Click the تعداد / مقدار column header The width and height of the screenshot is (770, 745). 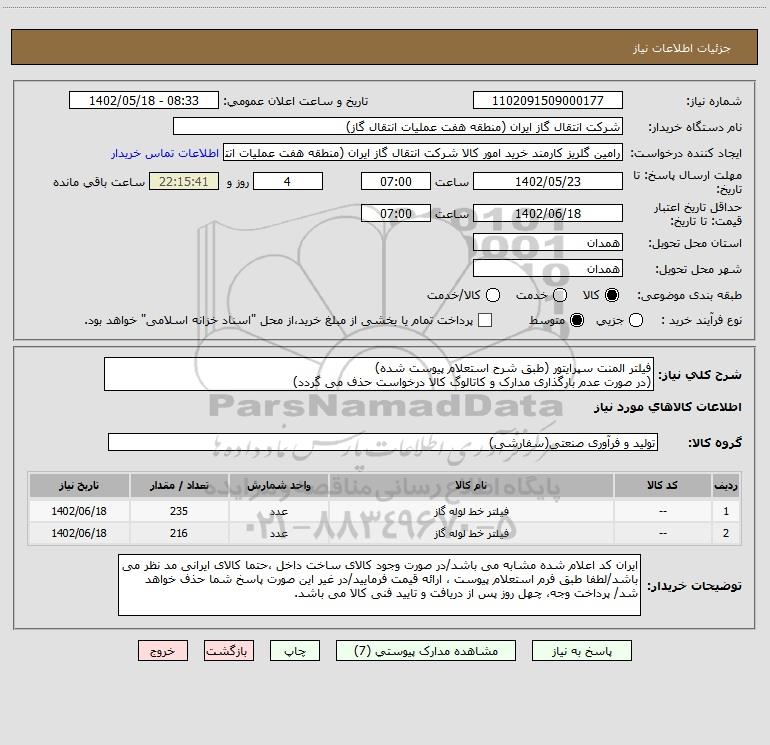179,485
